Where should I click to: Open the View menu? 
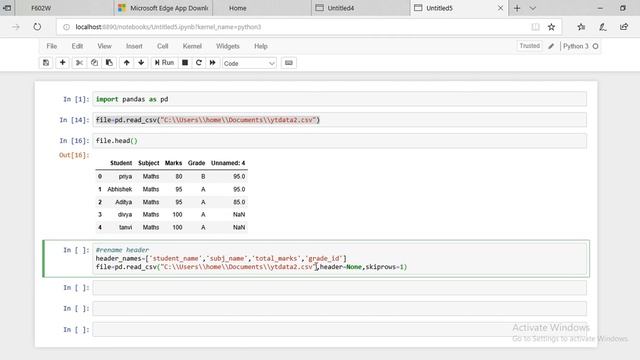(104, 46)
